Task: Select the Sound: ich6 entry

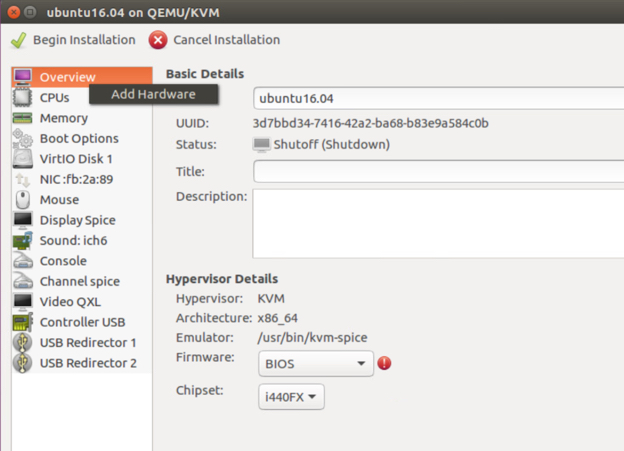Action: [82, 240]
